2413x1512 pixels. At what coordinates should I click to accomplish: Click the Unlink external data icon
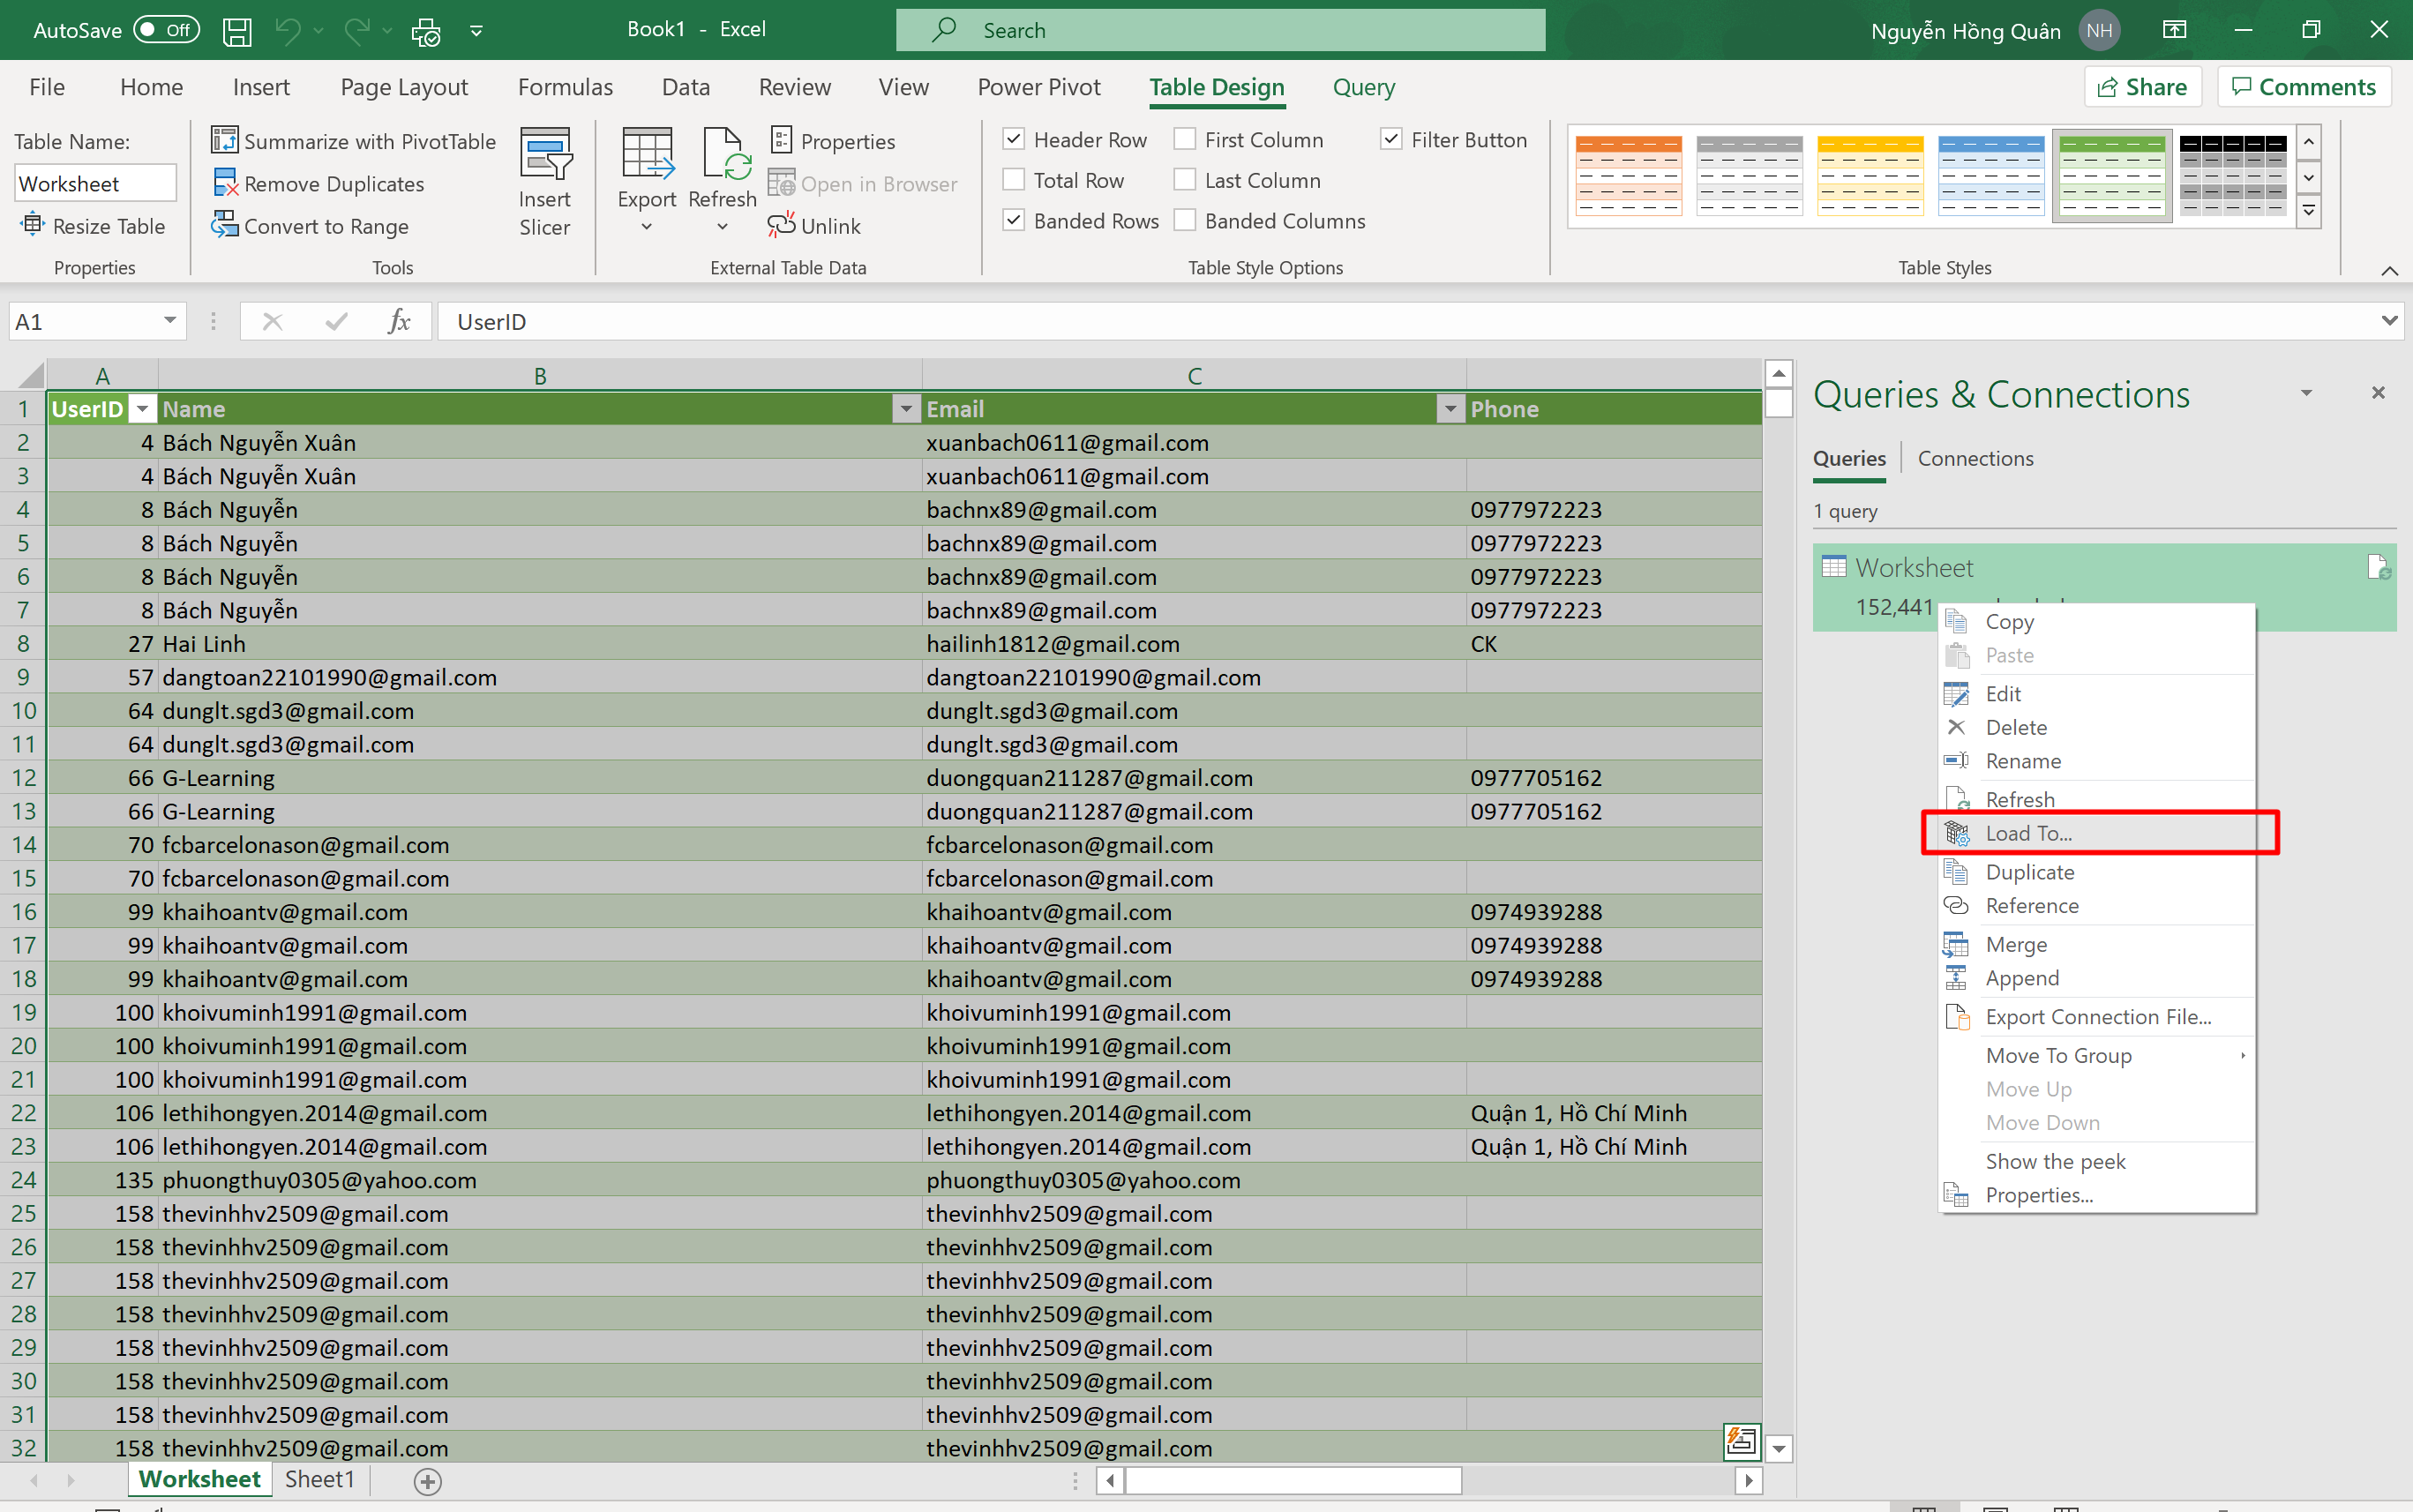[781, 226]
